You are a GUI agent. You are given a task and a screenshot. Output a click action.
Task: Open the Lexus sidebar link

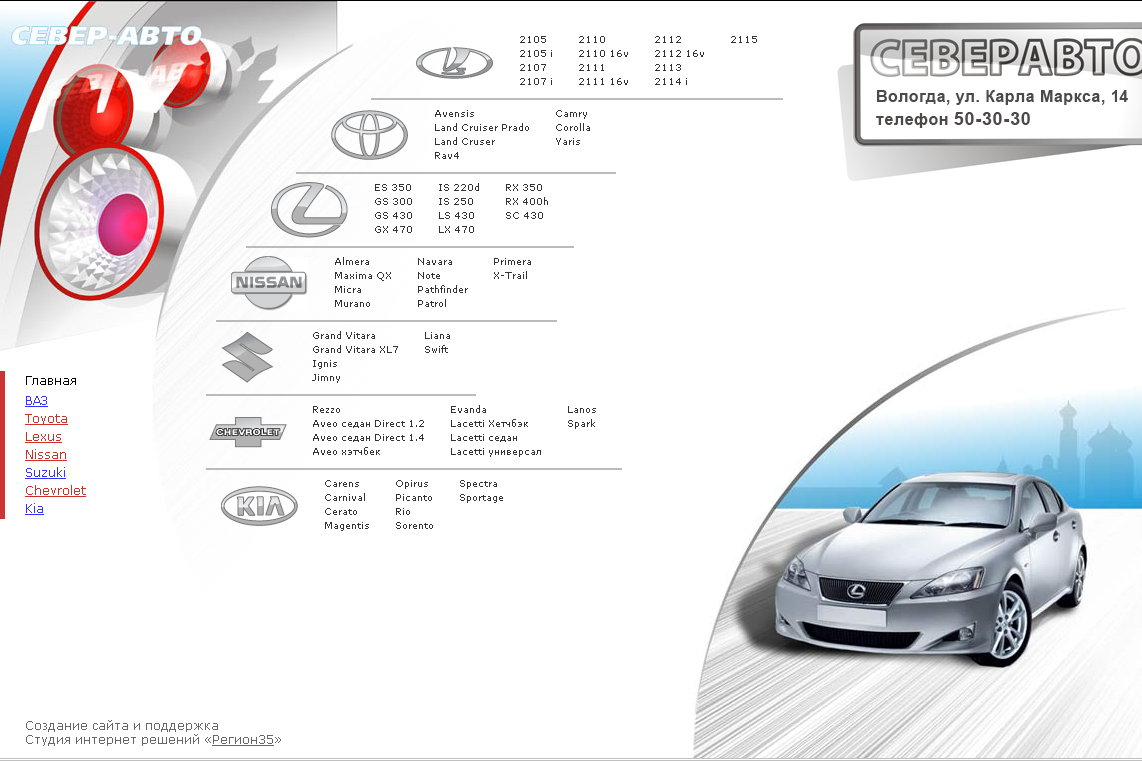tap(43, 437)
